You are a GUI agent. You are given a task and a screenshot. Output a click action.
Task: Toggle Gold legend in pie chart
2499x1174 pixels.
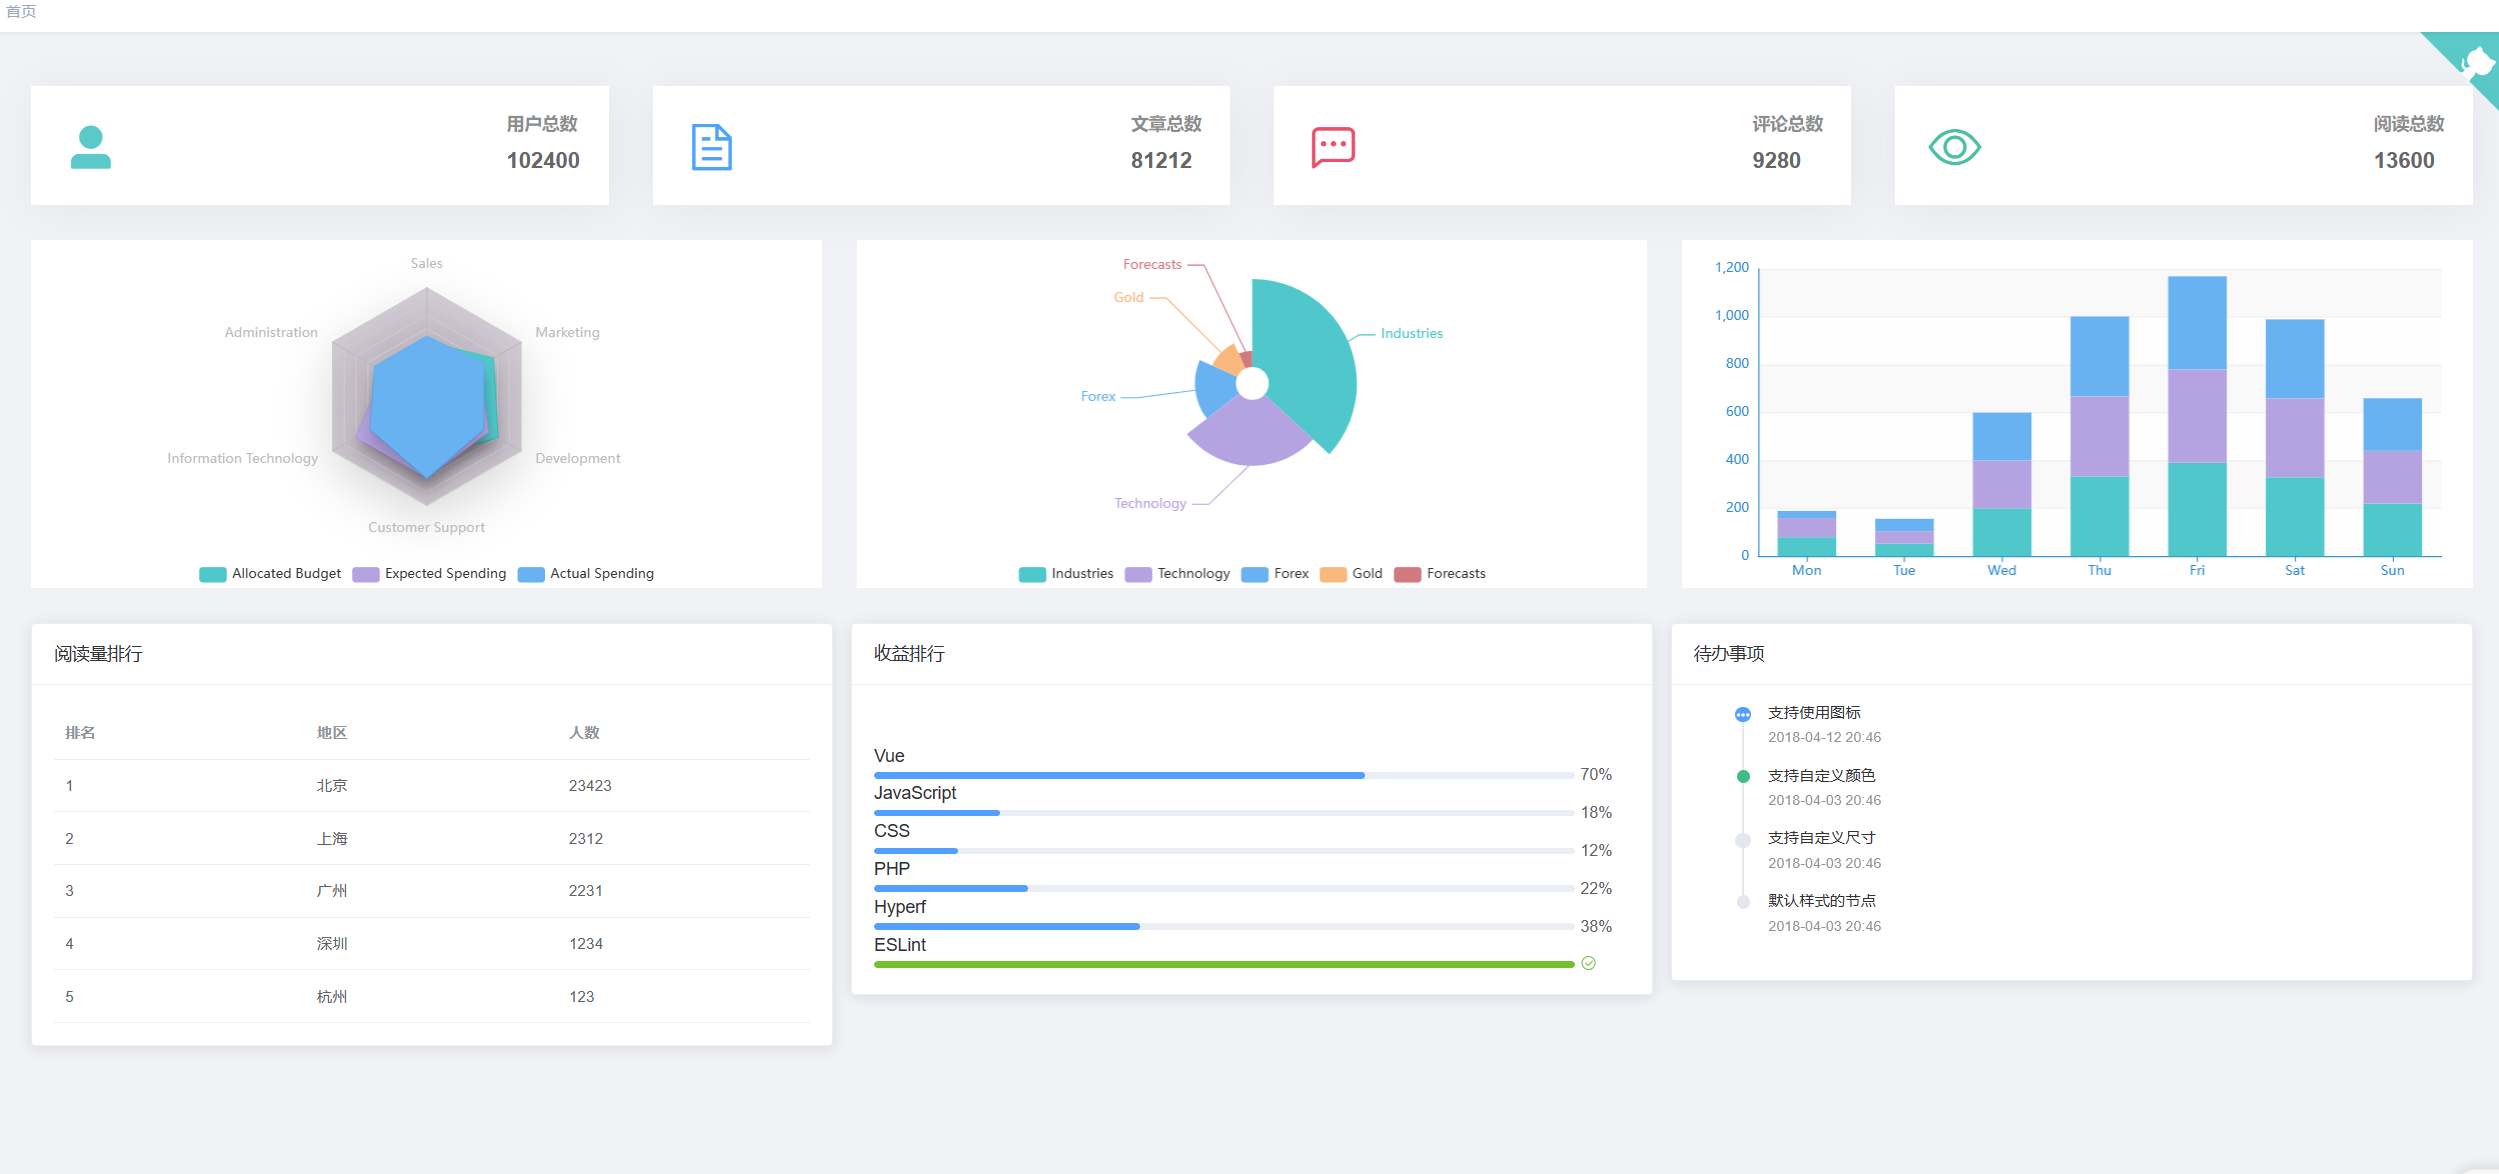click(x=1351, y=573)
